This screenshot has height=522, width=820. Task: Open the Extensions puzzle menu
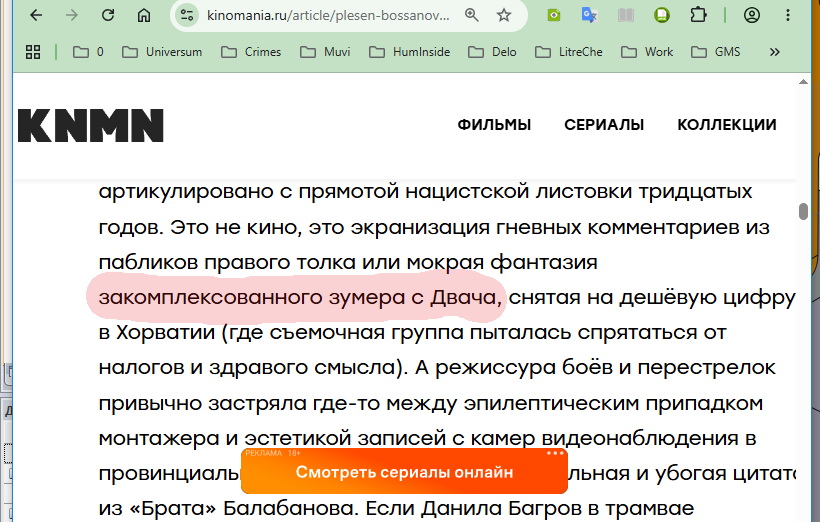click(x=698, y=15)
